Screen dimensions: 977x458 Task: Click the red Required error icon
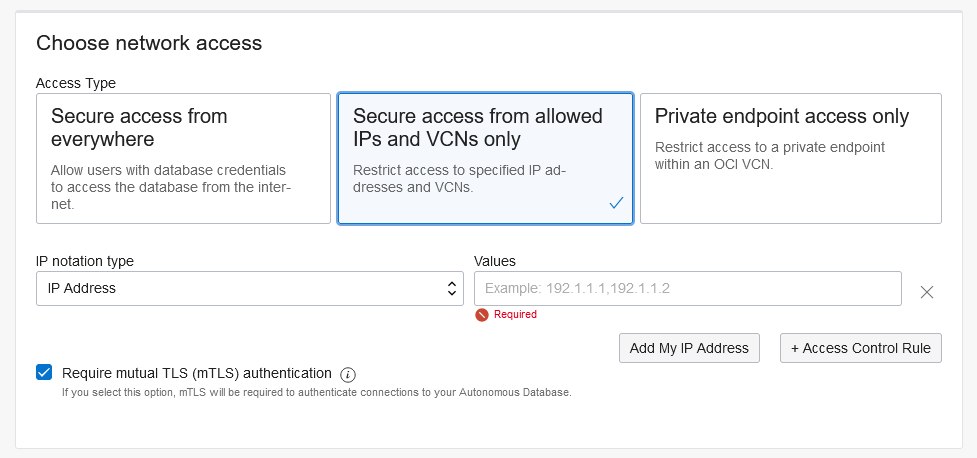click(481, 314)
